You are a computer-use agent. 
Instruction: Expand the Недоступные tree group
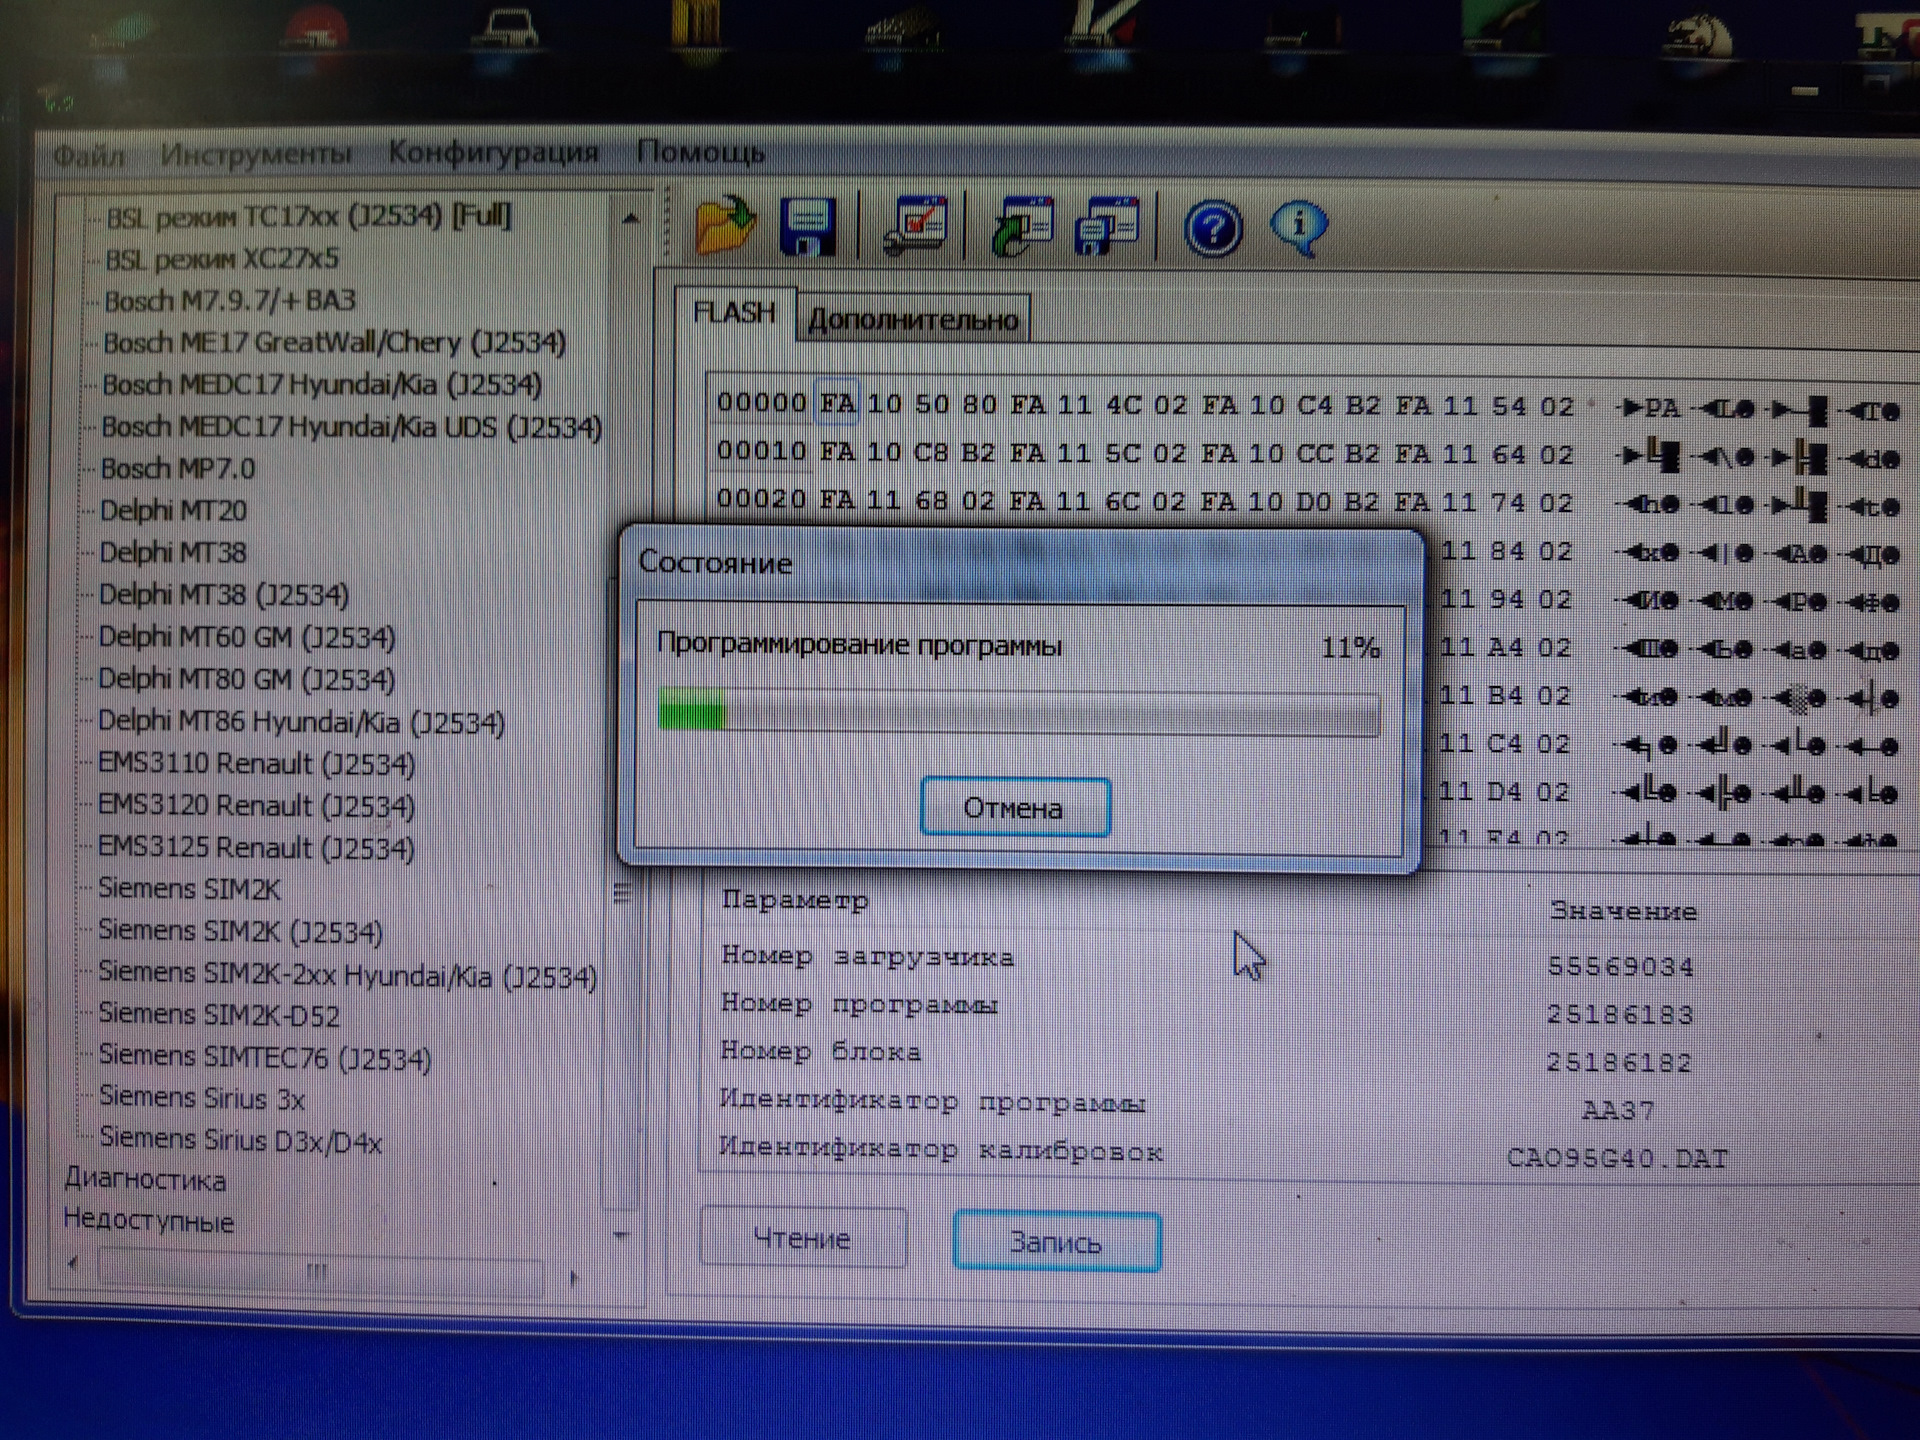(148, 1222)
